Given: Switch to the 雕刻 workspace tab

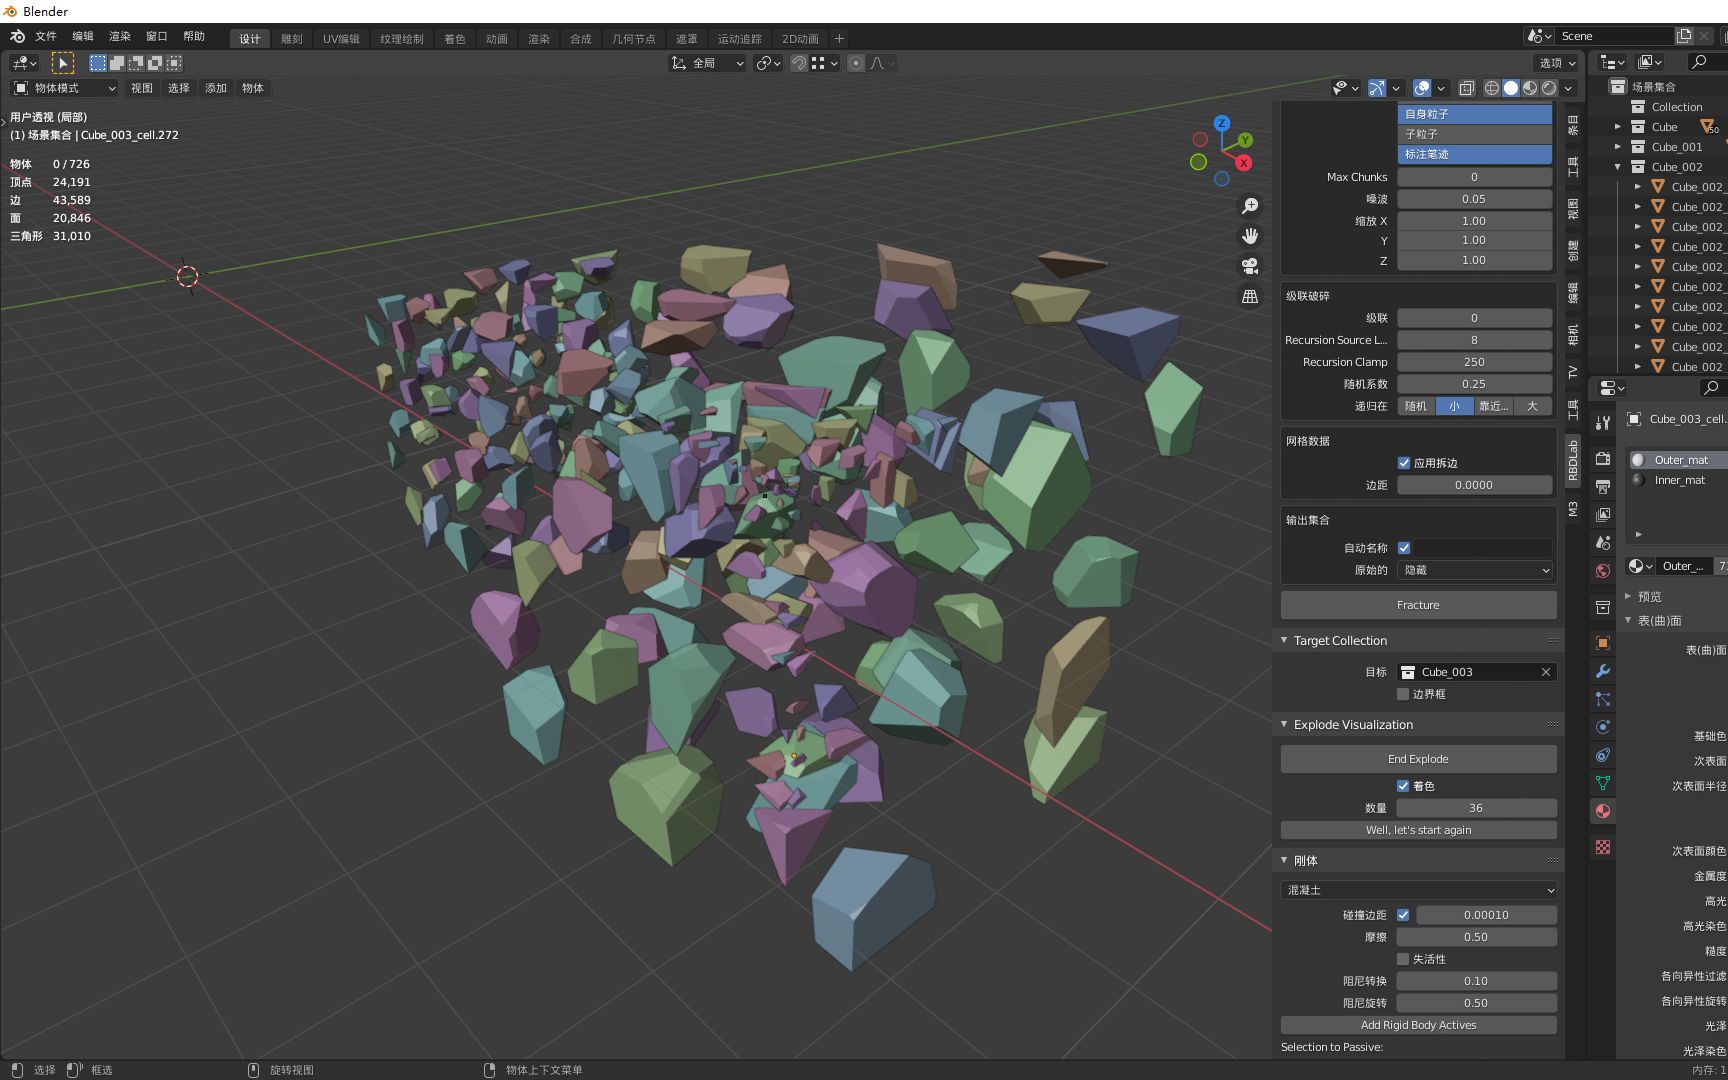Looking at the screenshot, I should pos(291,39).
